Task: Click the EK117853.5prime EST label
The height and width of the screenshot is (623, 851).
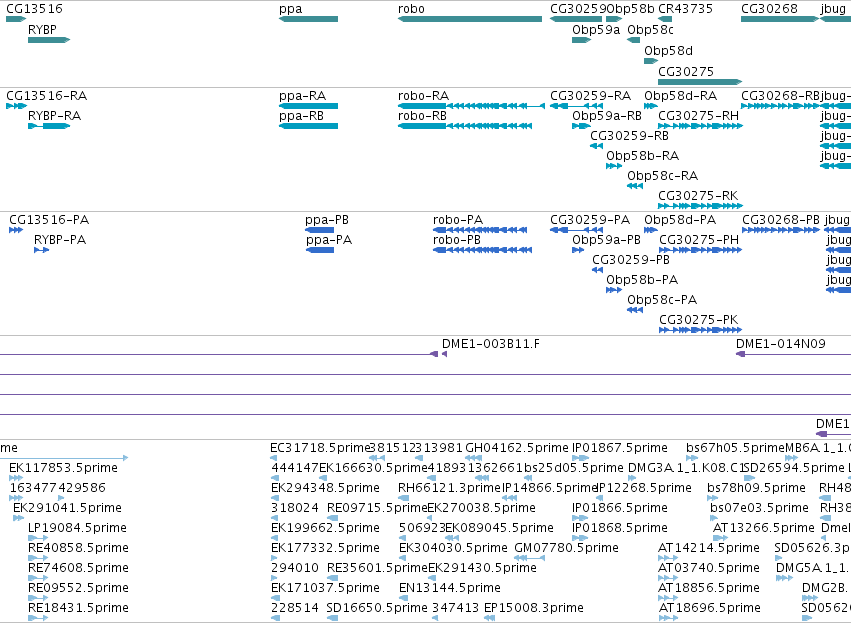Action: pyautogui.click(x=63, y=468)
